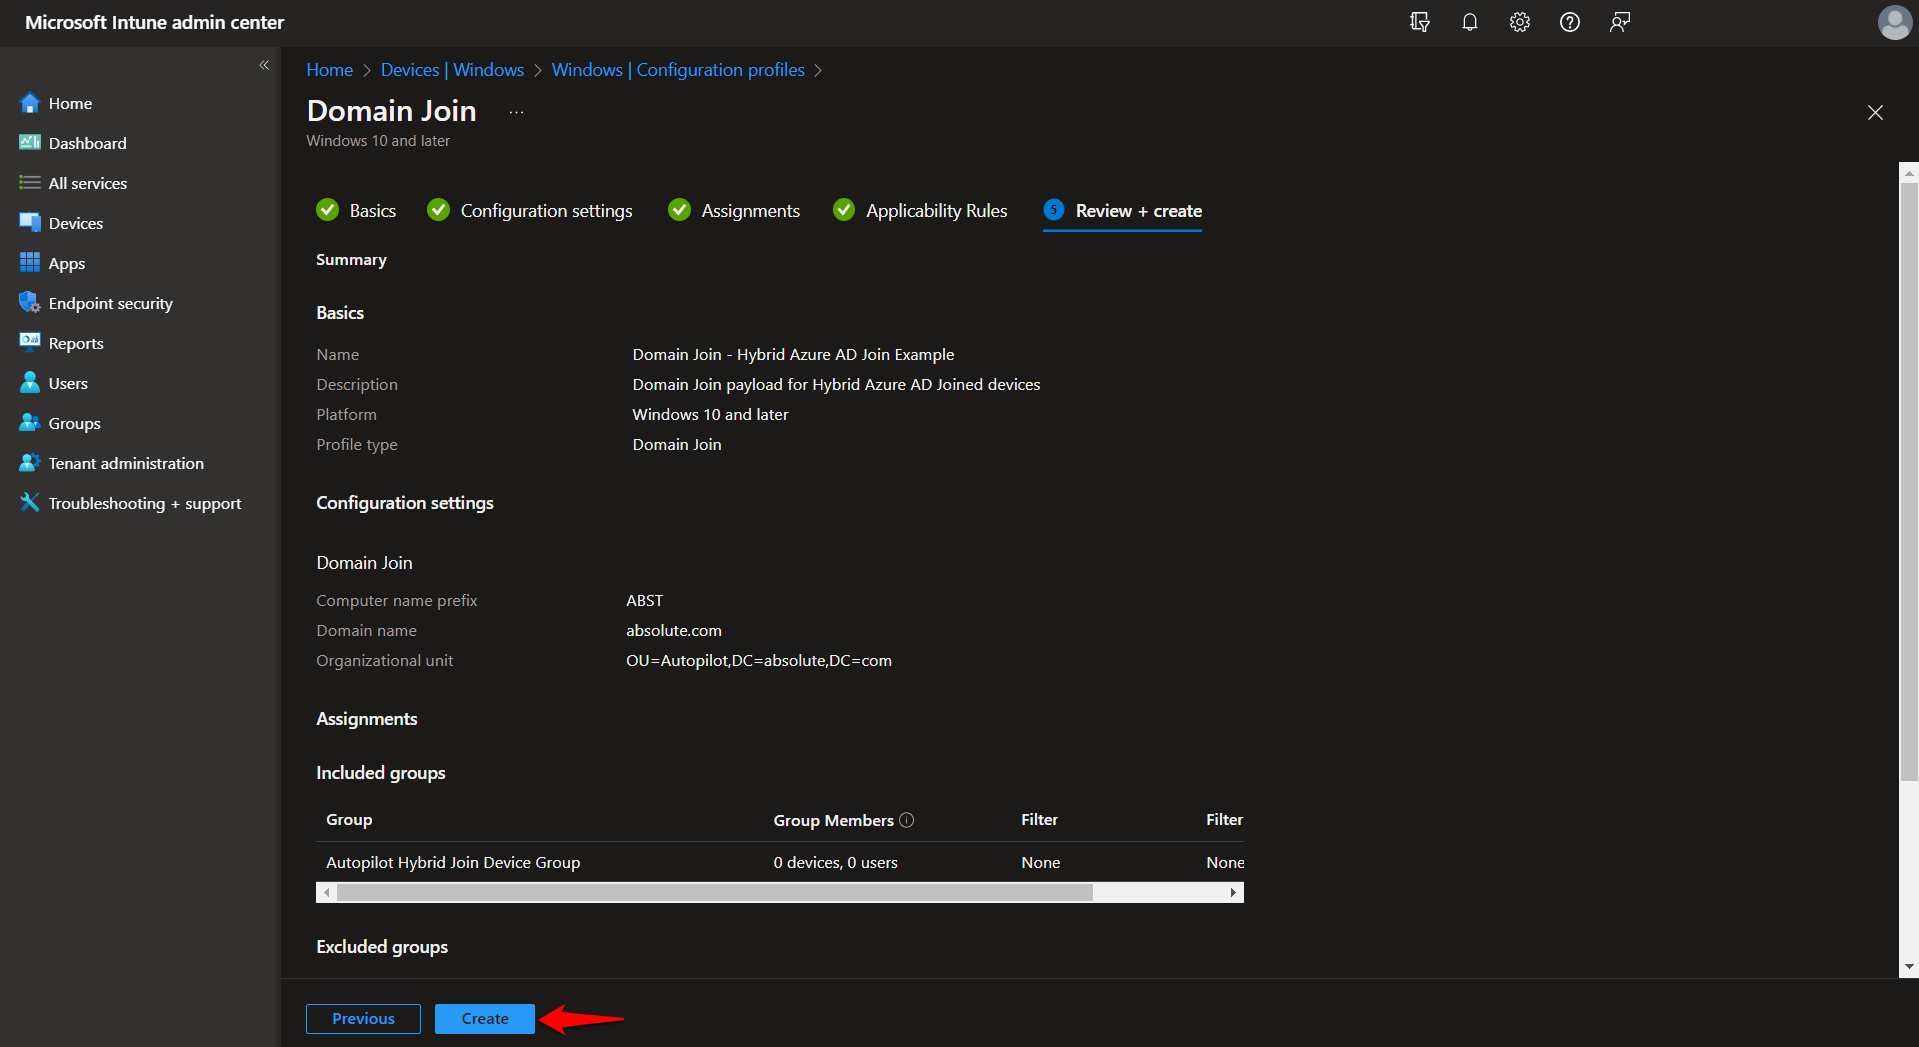Open the help question mark icon
This screenshot has height=1047, width=1919.
point(1569,22)
